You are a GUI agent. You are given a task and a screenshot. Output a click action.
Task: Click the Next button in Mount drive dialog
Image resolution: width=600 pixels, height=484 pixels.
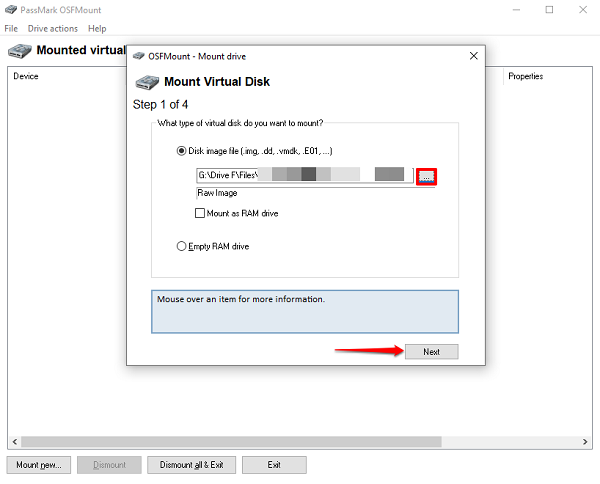click(431, 352)
